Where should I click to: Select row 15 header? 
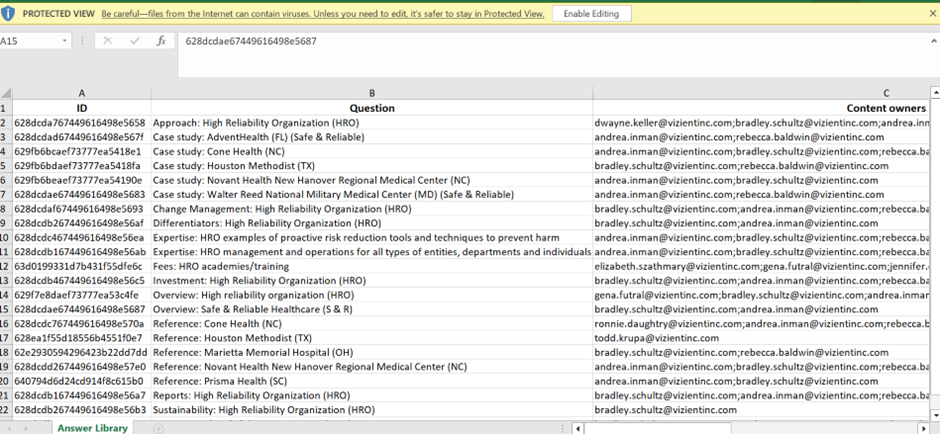pyautogui.click(x=6, y=309)
